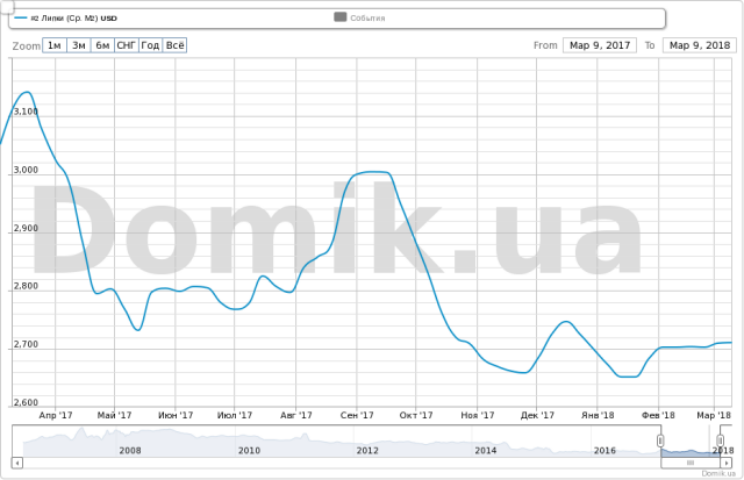
Task: Click 2016 in the navigator timeline
Action: [605, 451]
